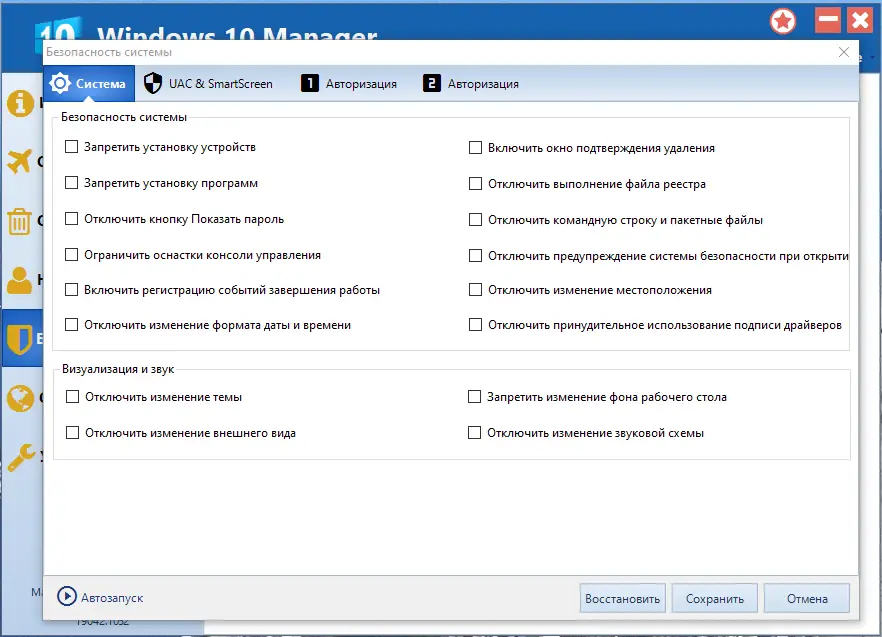Click the red star icon in title bar
The image size is (882, 637).
(784, 21)
